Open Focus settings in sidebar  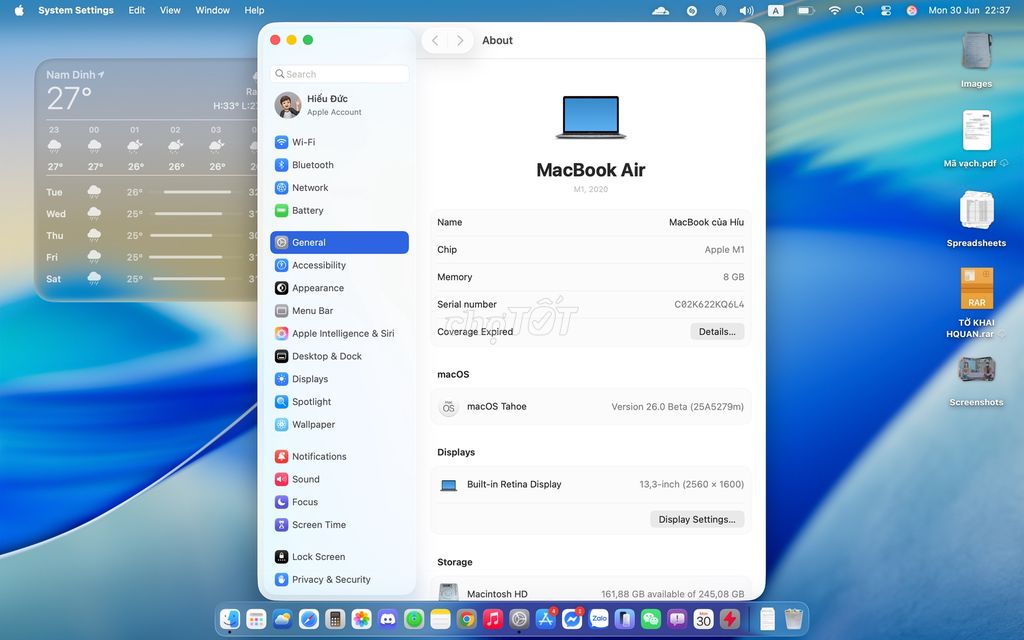click(339, 502)
